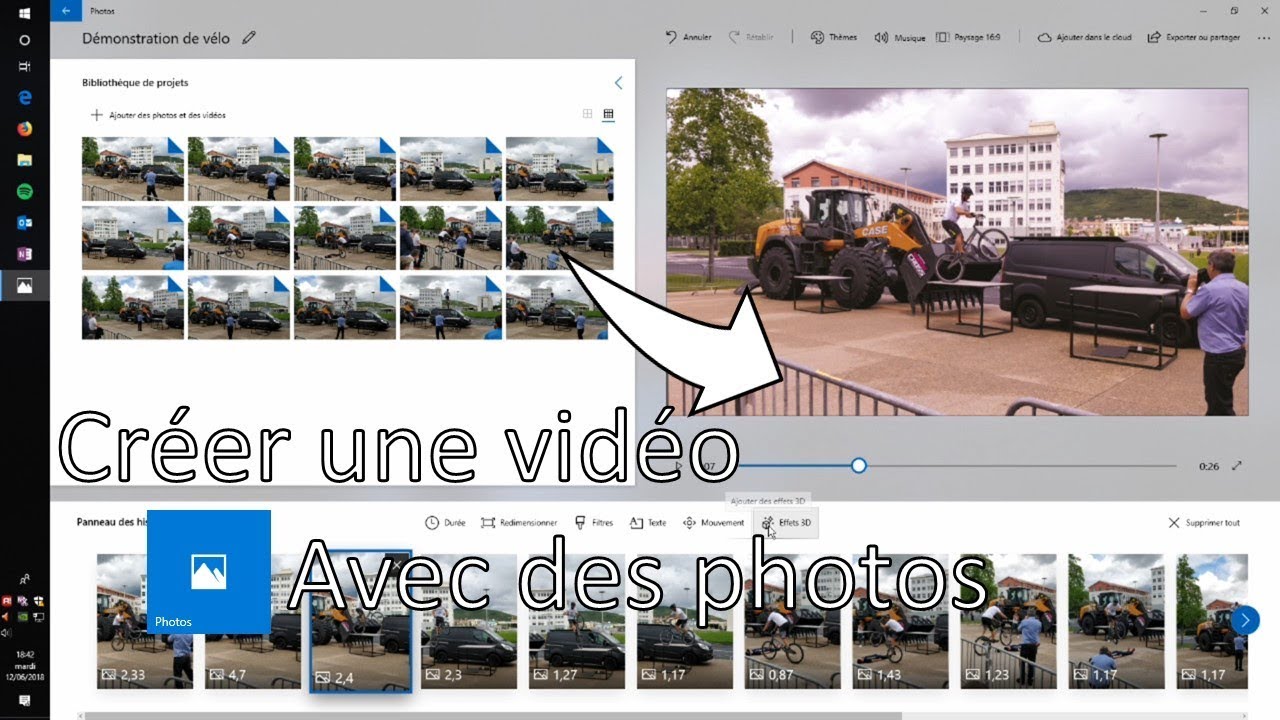Click the 0:26 total duration text
This screenshot has width=1280, height=720.
click(x=1209, y=466)
